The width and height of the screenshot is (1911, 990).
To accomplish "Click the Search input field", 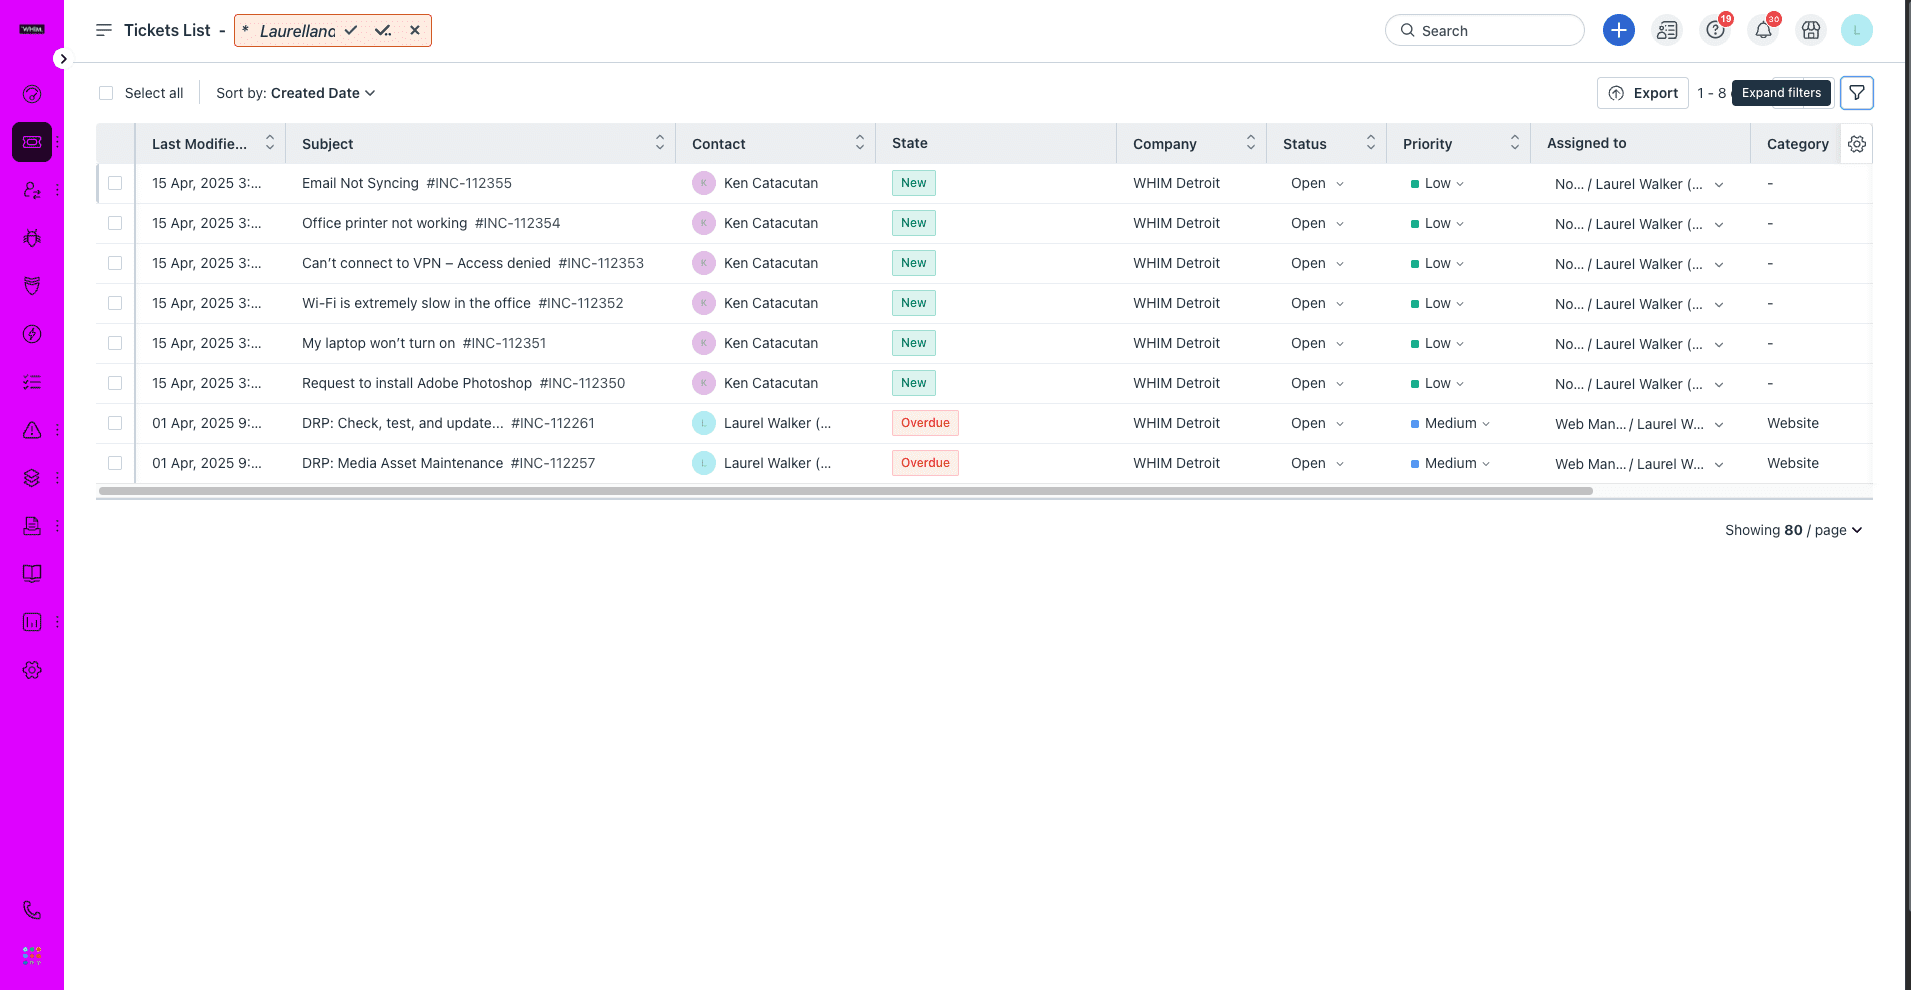I will (x=1485, y=30).
